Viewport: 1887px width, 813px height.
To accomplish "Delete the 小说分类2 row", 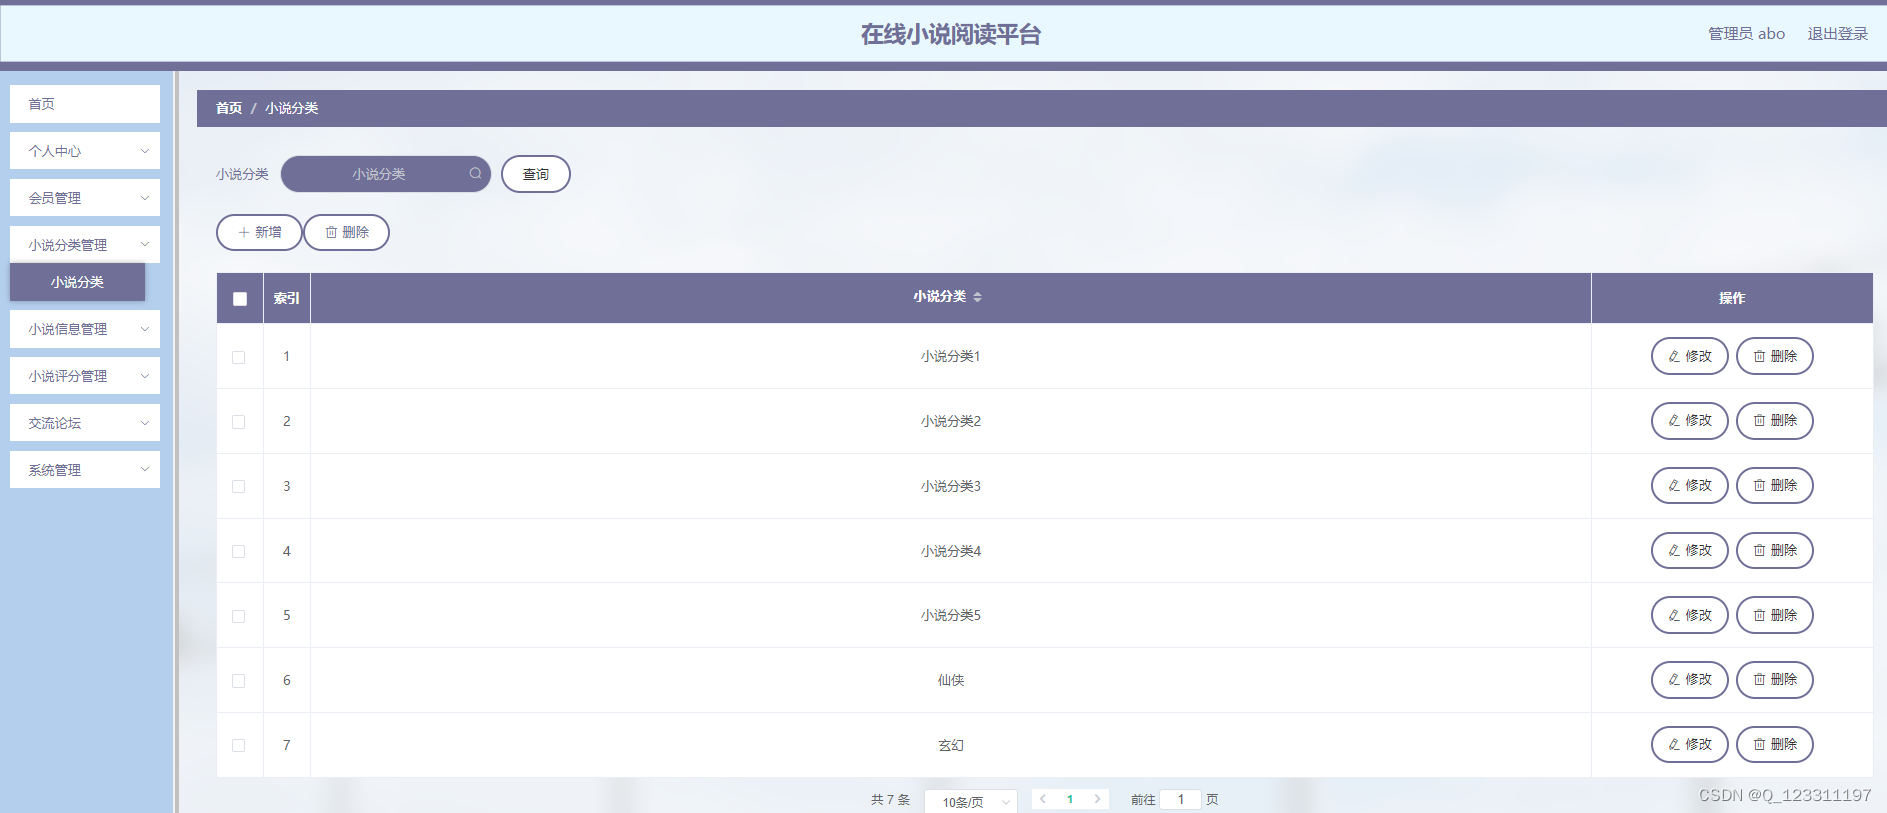I will [1774, 421].
